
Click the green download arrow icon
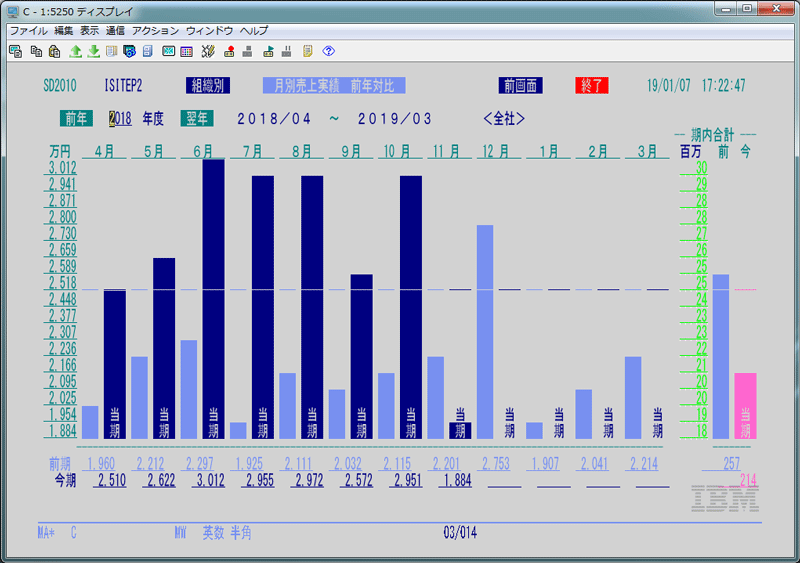93,51
